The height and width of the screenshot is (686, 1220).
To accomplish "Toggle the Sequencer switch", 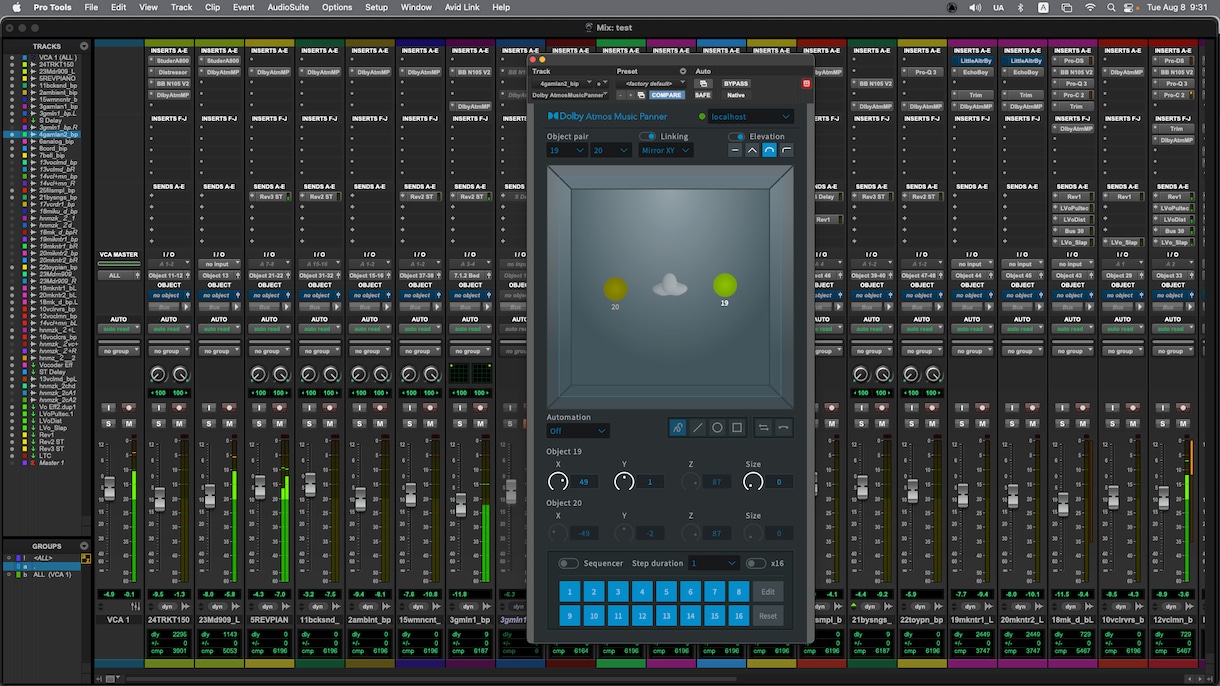I will 568,563.
